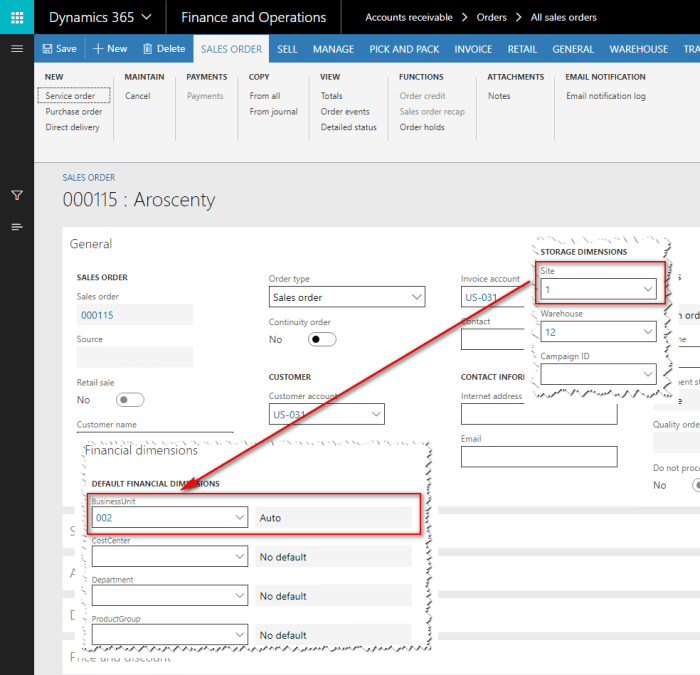Toggle the Retail sale switch

[x=130, y=400]
